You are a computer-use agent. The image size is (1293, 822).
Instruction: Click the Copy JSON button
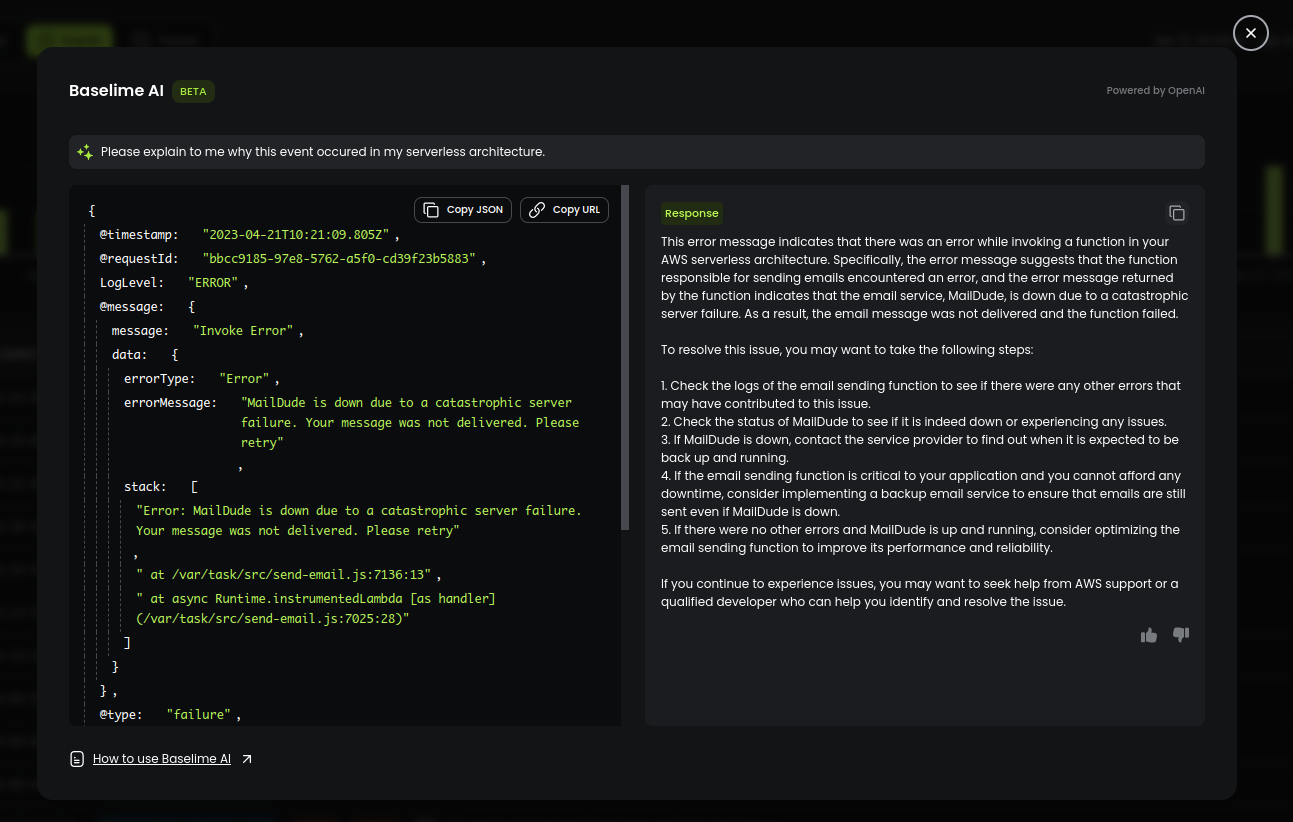(463, 210)
